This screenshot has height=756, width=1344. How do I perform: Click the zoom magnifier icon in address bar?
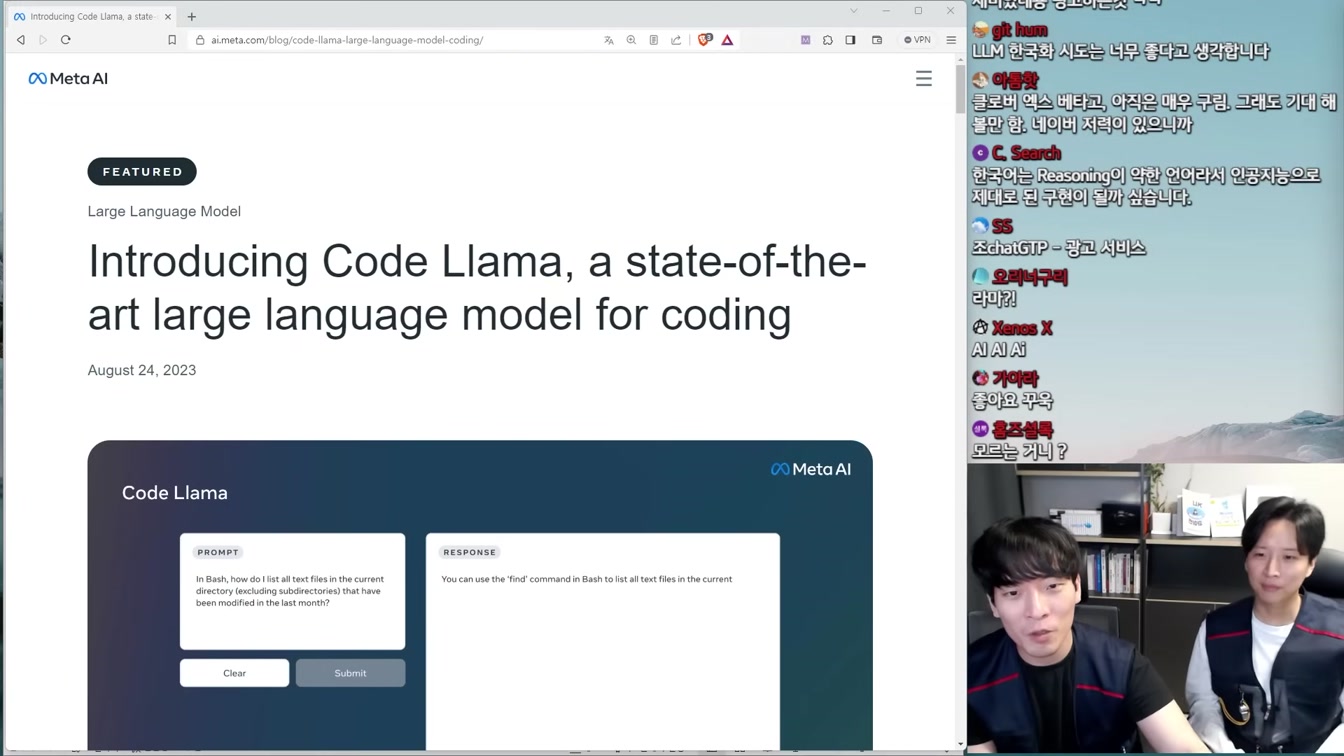pyautogui.click(x=631, y=40)
